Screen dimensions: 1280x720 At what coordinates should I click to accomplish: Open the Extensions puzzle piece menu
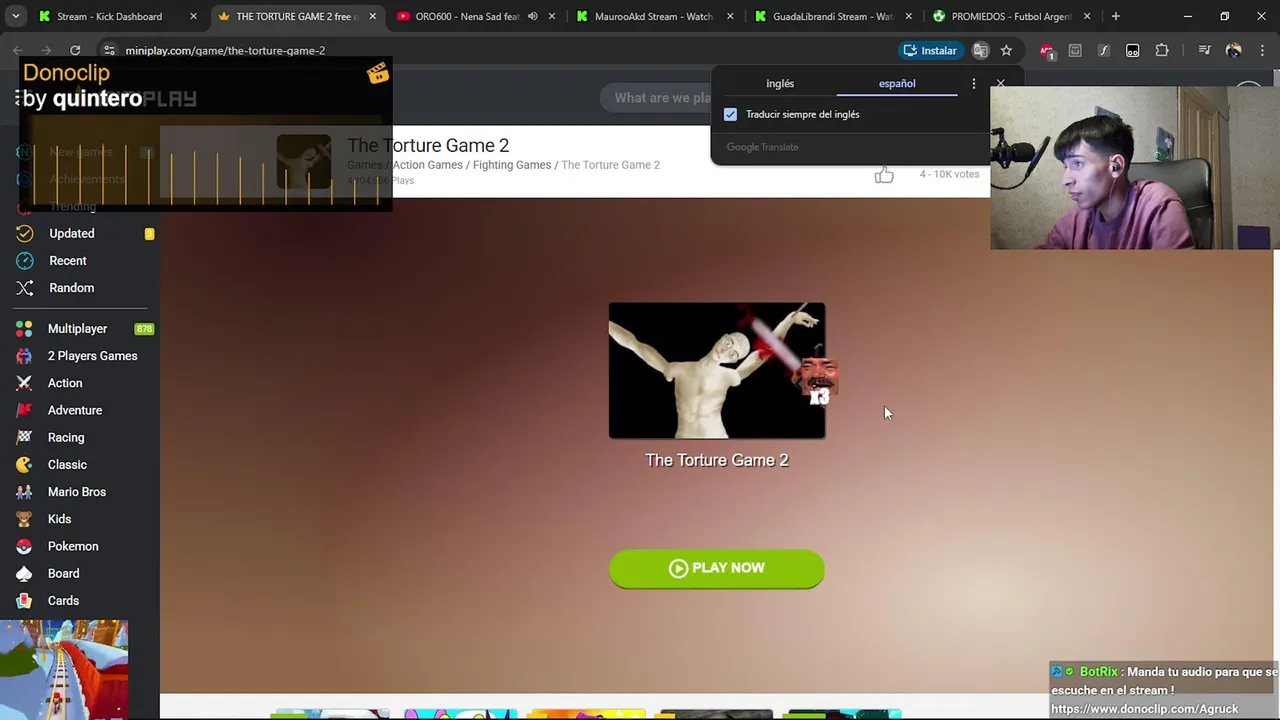(1161, 50)
